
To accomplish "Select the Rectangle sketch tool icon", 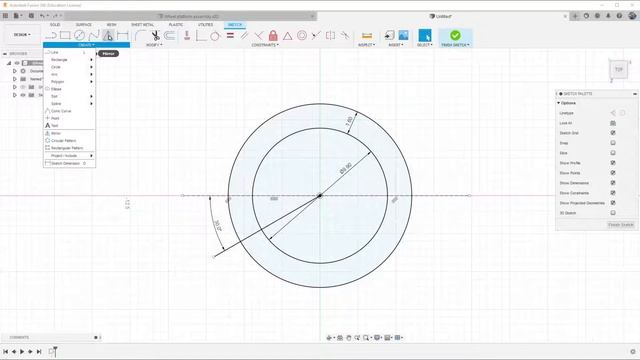I will pyautogui.click(x=65, y=36).
